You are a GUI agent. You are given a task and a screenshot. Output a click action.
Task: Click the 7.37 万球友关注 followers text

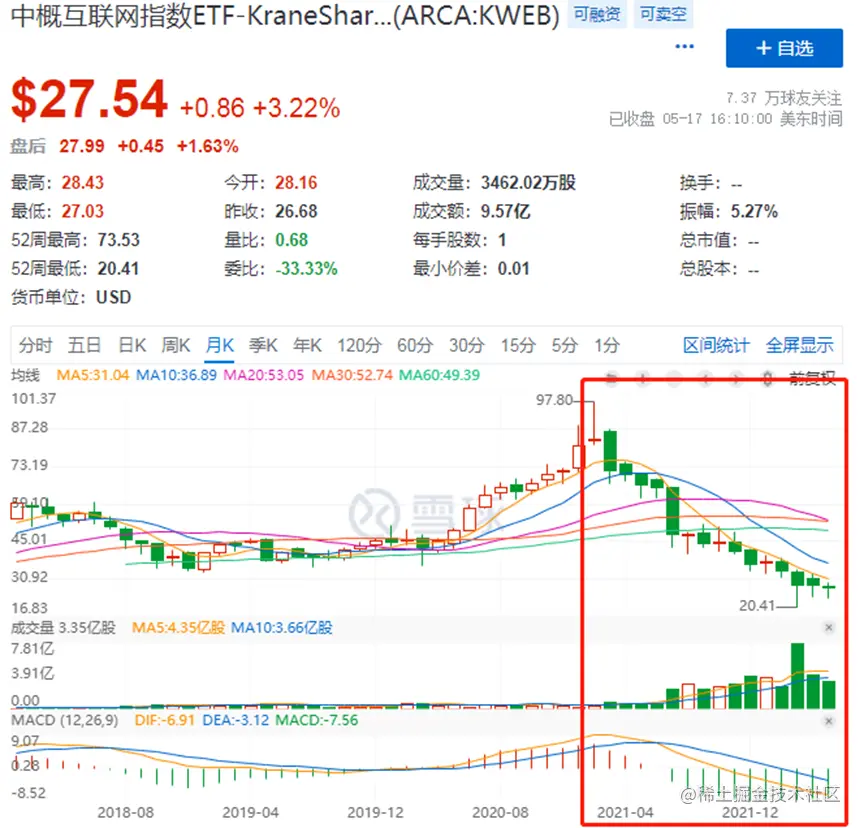coord(784,99)
